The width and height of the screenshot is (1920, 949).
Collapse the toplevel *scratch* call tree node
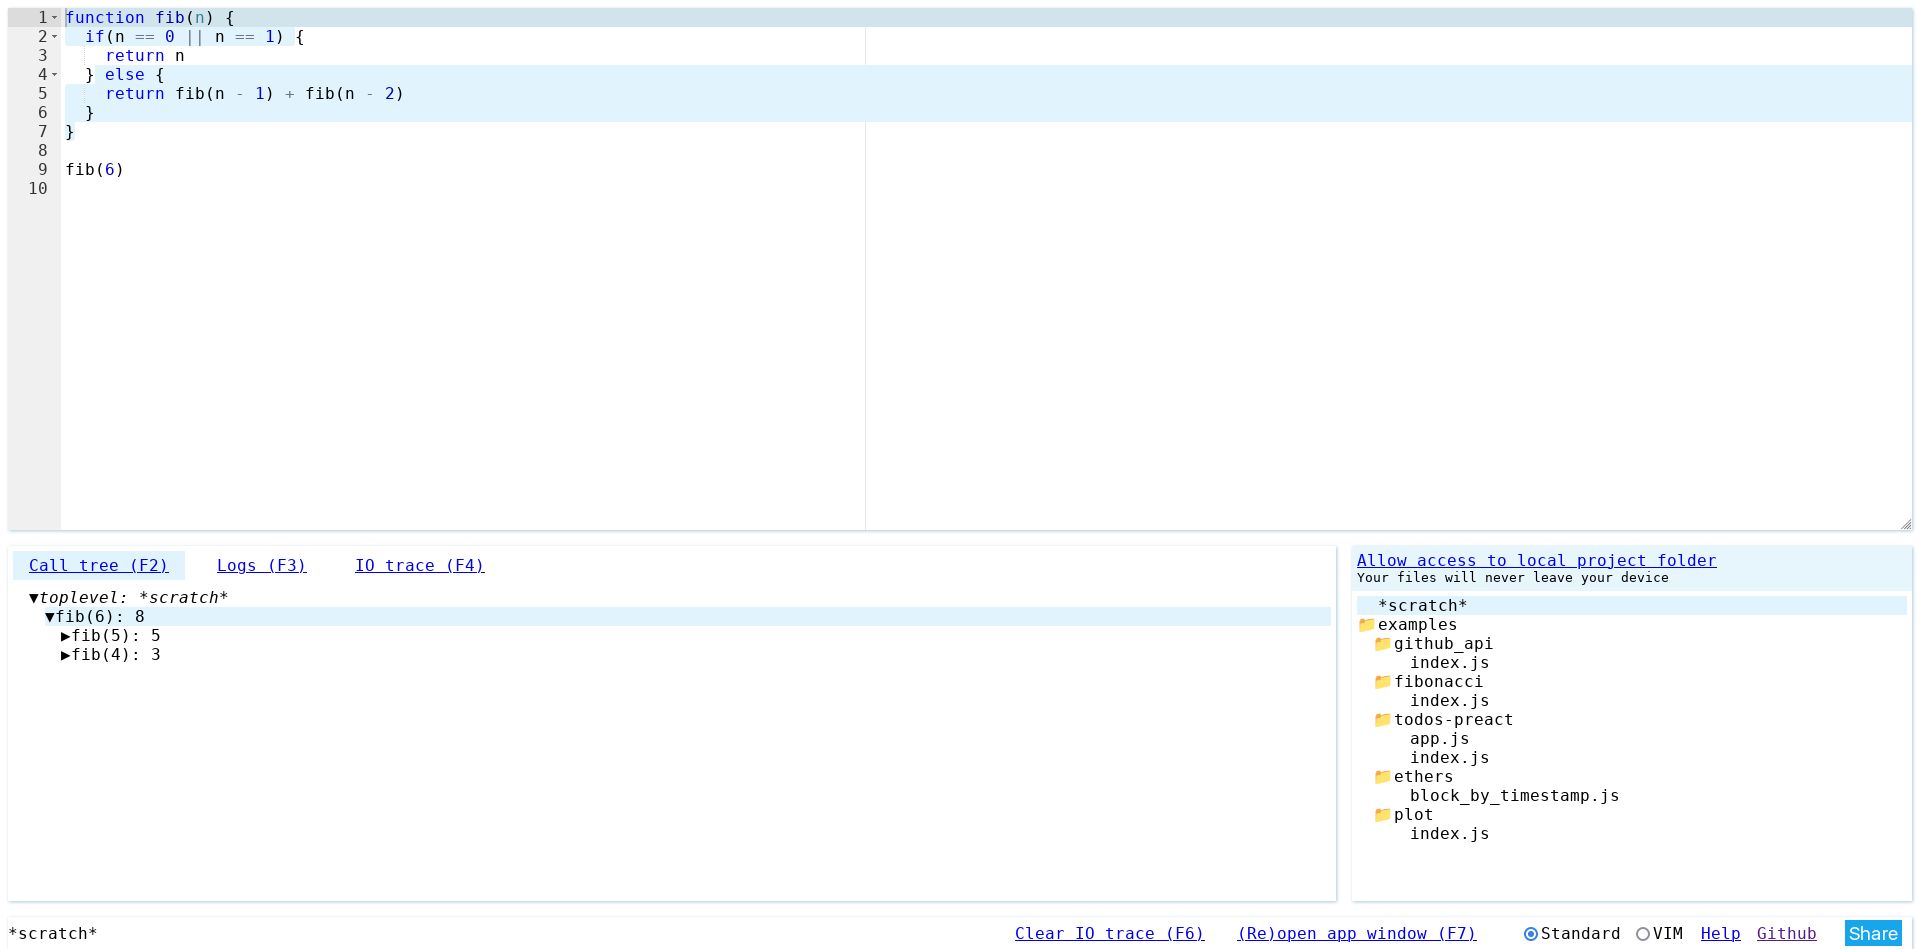(x=34, y=598)
